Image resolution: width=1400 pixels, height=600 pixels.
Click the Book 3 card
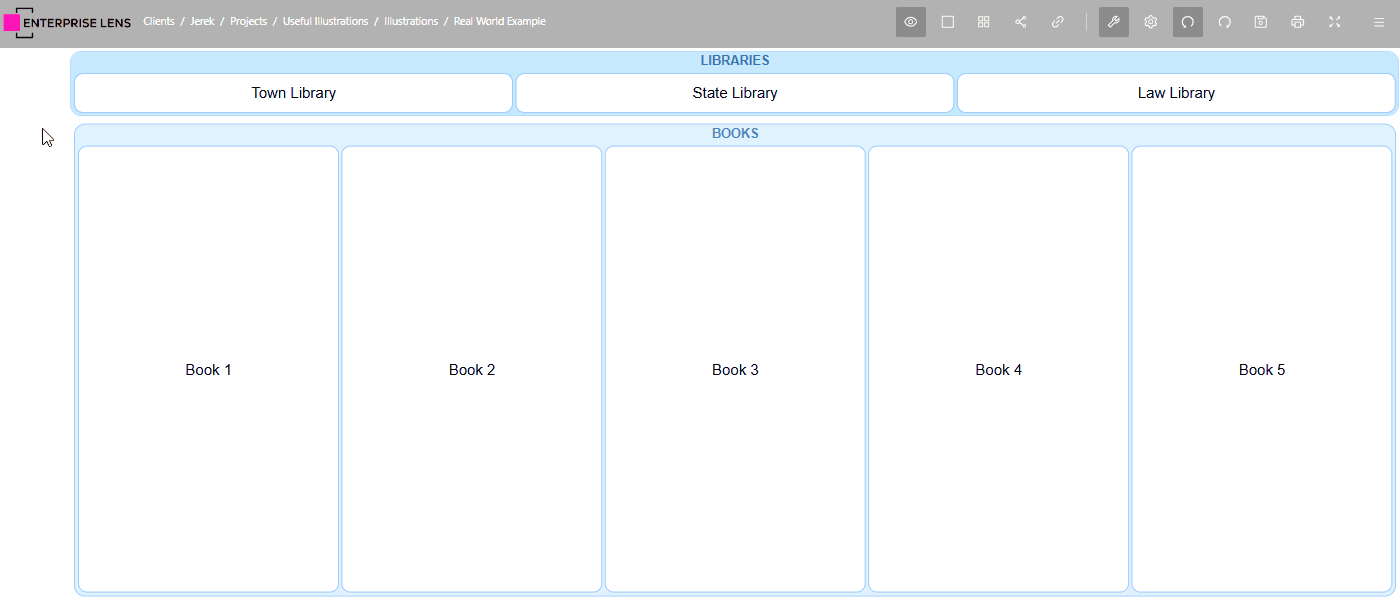click(x=735, y=370)
